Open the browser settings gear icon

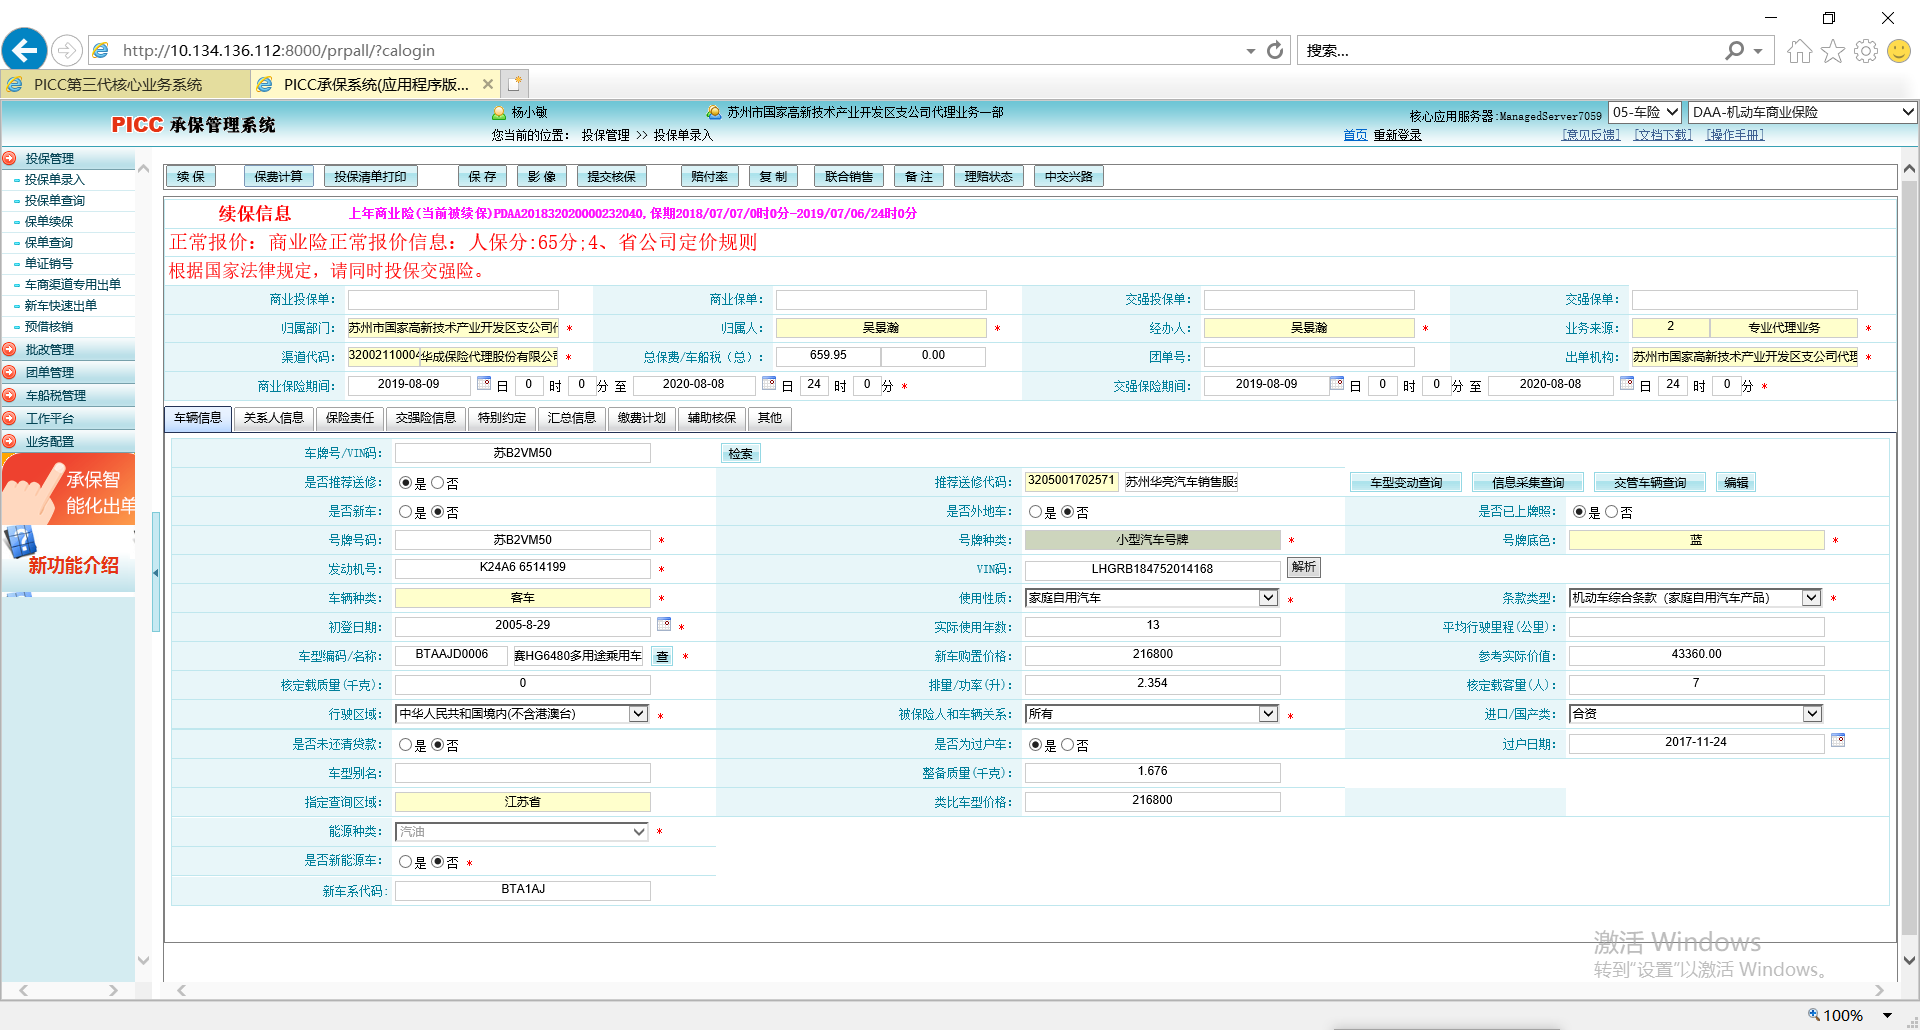pyautogui.click(x=1865, y=51)
